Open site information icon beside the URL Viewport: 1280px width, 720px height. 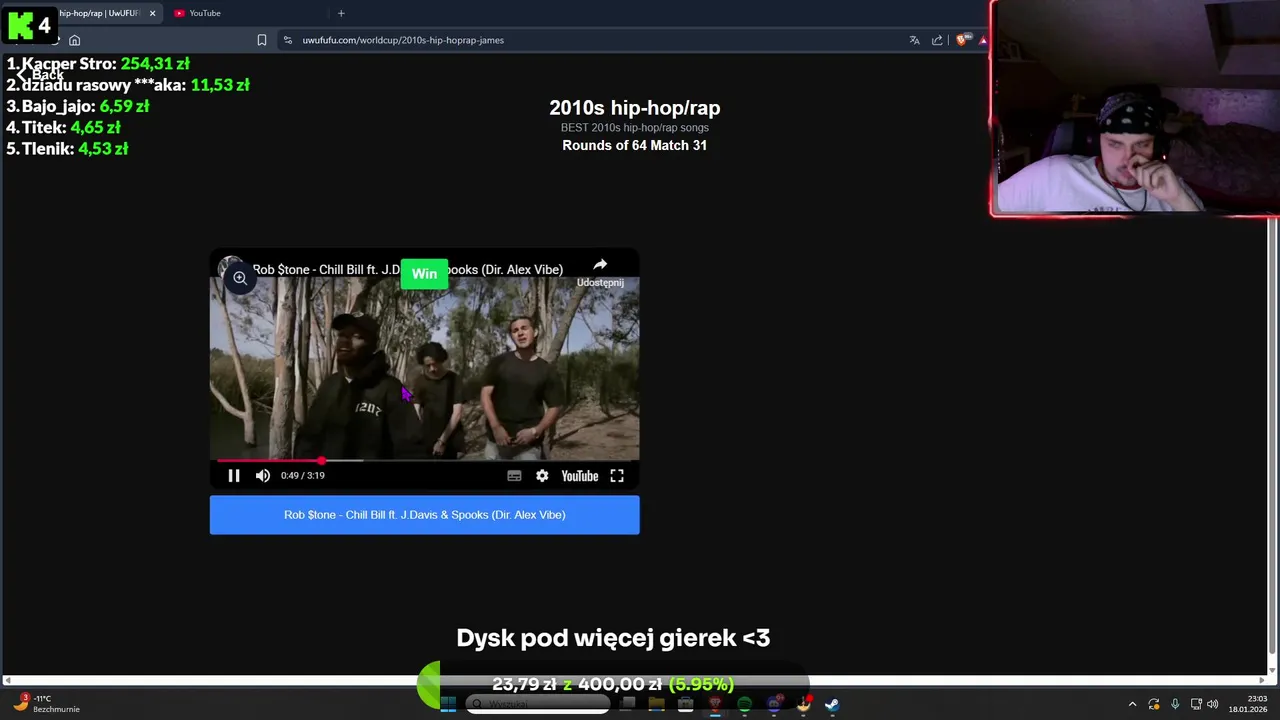click(288, 40)
